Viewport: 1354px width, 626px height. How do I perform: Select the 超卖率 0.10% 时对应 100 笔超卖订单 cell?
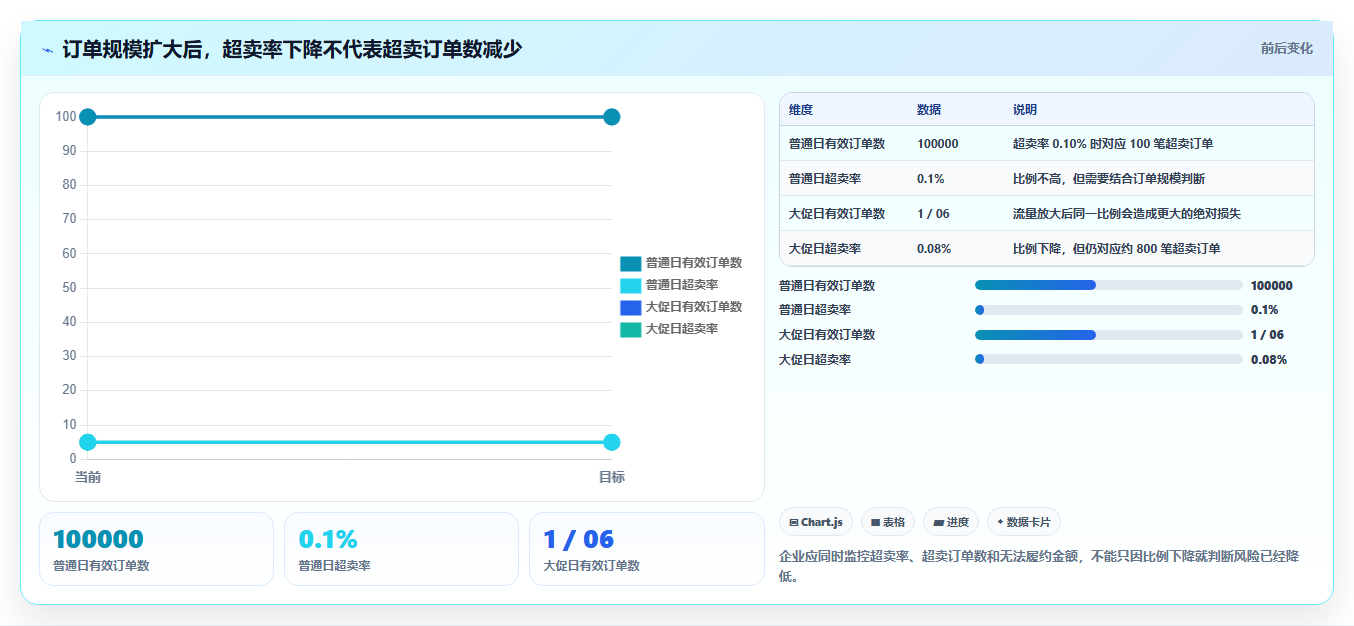(1113, 144)
